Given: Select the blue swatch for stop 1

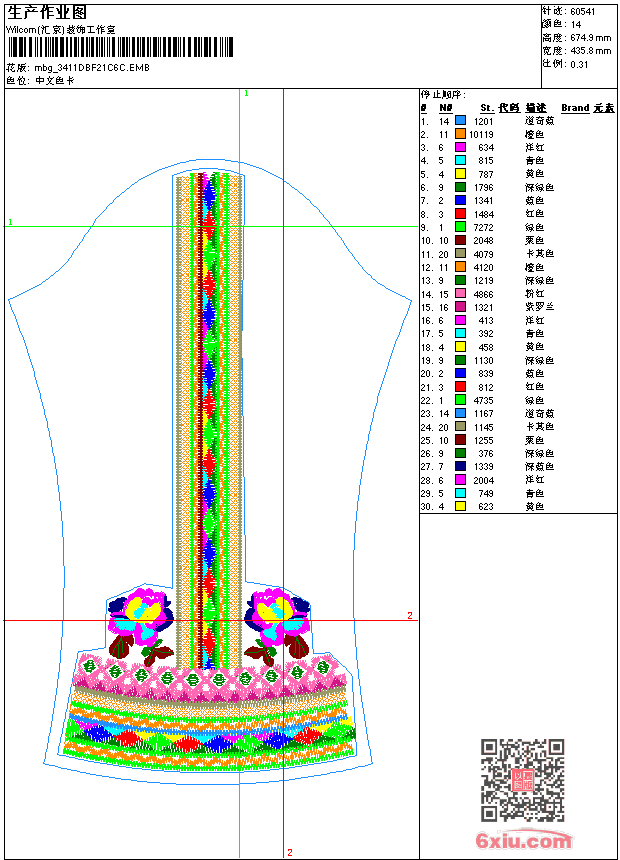Looking at the screenshot, I should point(461,120).
